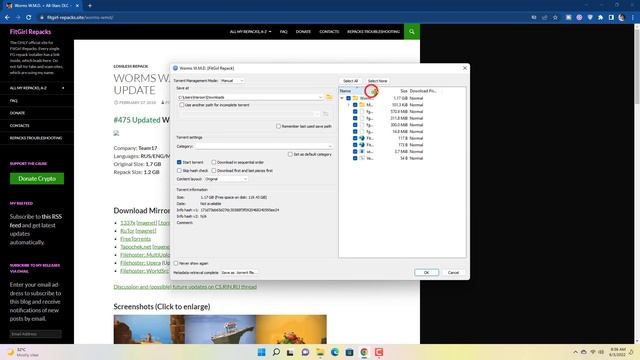
Task: Open Contacts in the left sidebar
Action: click(x=20, y=125)
